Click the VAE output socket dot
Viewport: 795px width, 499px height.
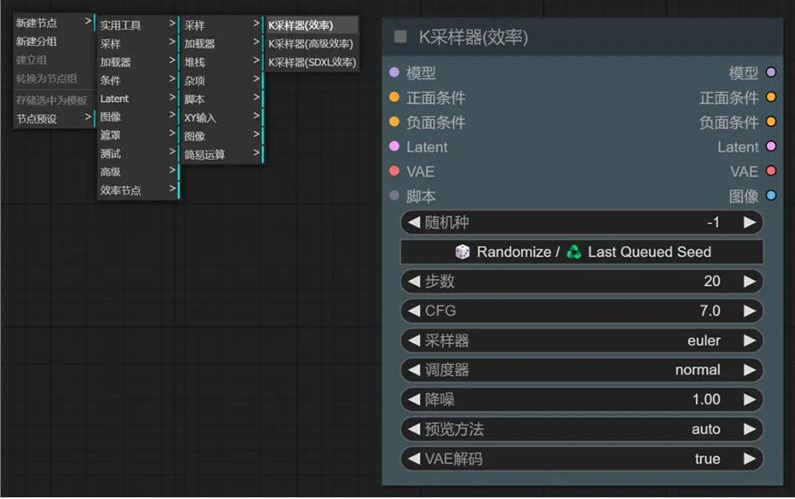tap(771, 171)
